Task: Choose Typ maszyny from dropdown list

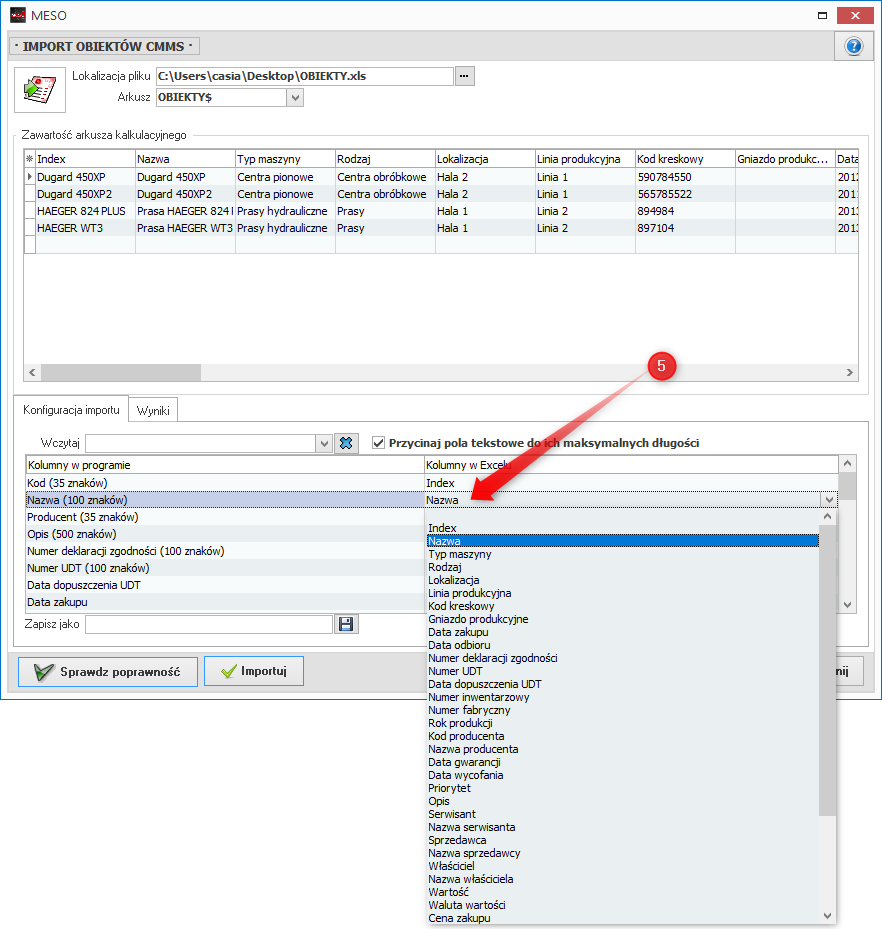Action: point(460,554)
